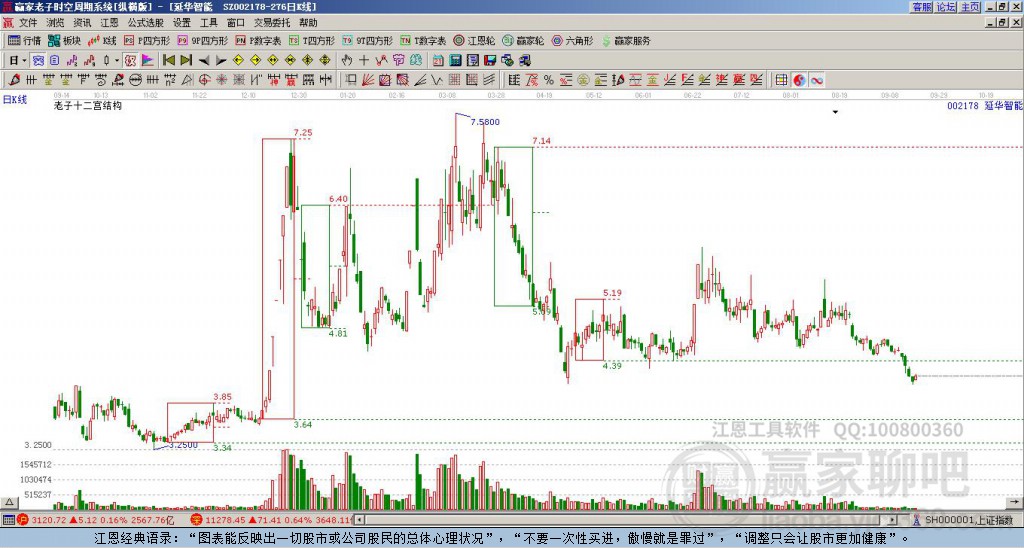Viewport: 1024px width, 548px height.
Task: Open the 设置 menu
Action: click(x=182, y=23)
